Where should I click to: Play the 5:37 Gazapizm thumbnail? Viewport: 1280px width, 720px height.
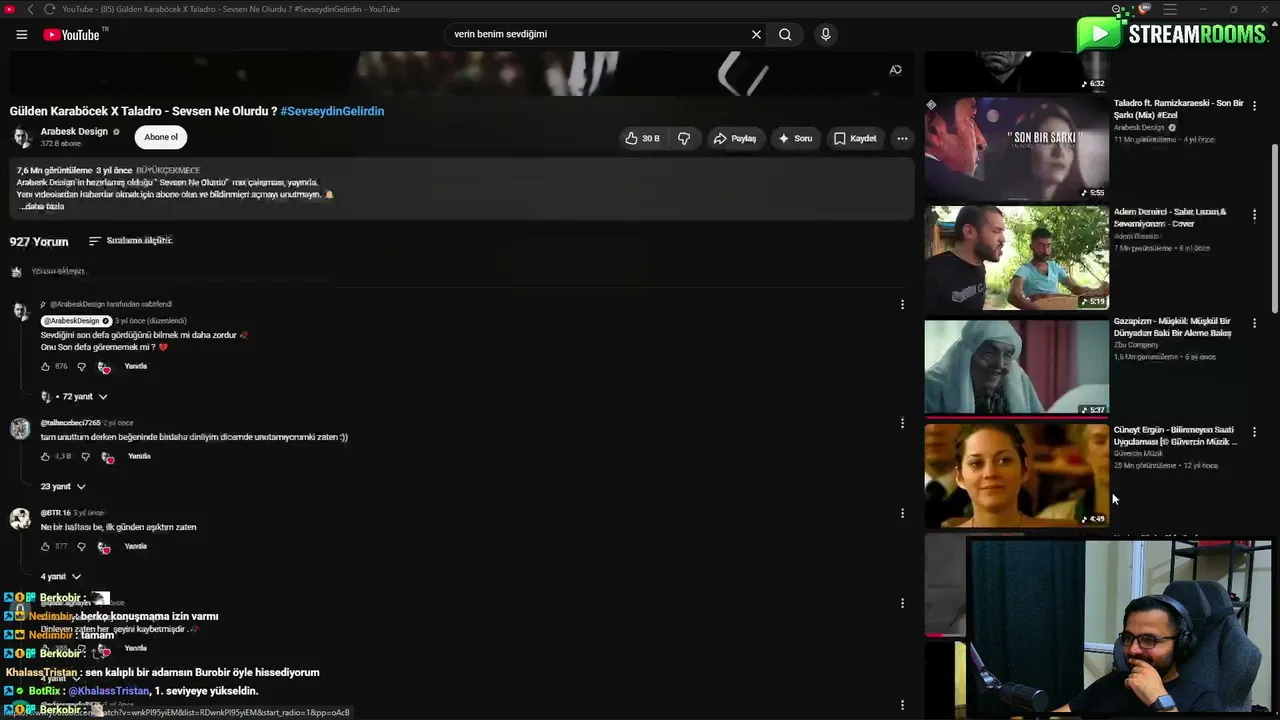1016,367
